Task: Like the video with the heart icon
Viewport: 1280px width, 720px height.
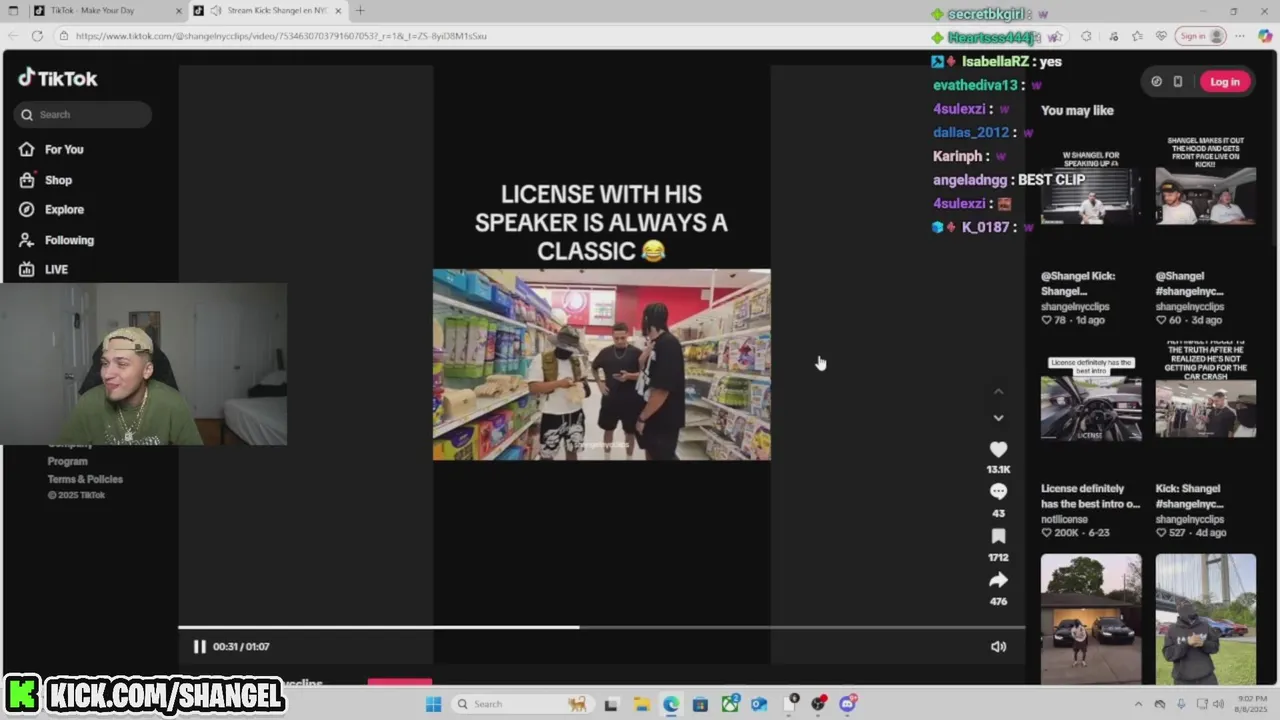Action: pyautogui.click(x=998, y=450)
